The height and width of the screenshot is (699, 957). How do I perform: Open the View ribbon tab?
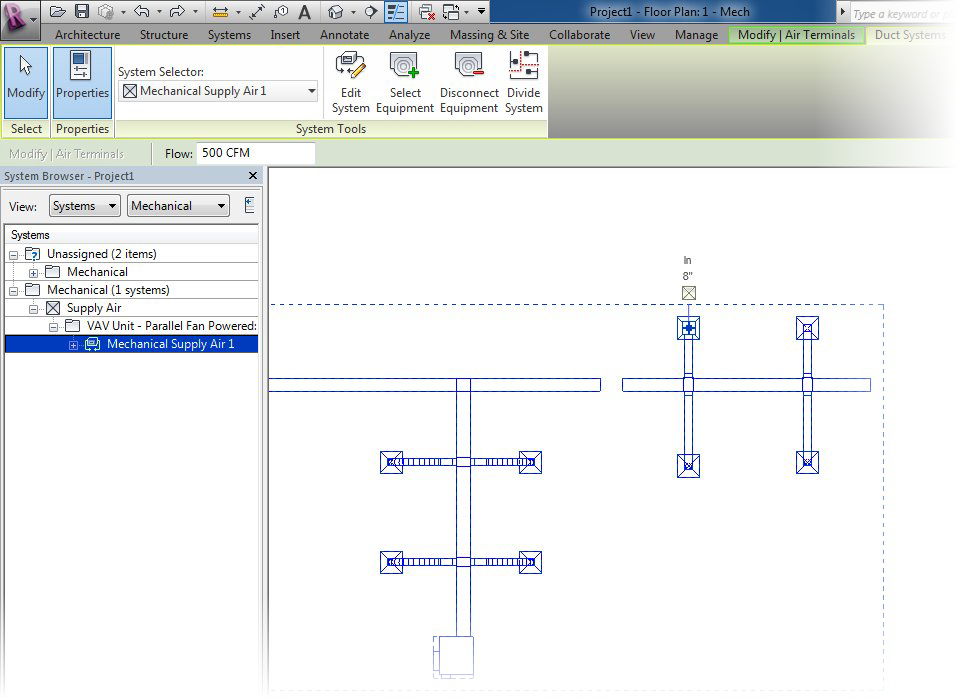[x=642, y=35]
